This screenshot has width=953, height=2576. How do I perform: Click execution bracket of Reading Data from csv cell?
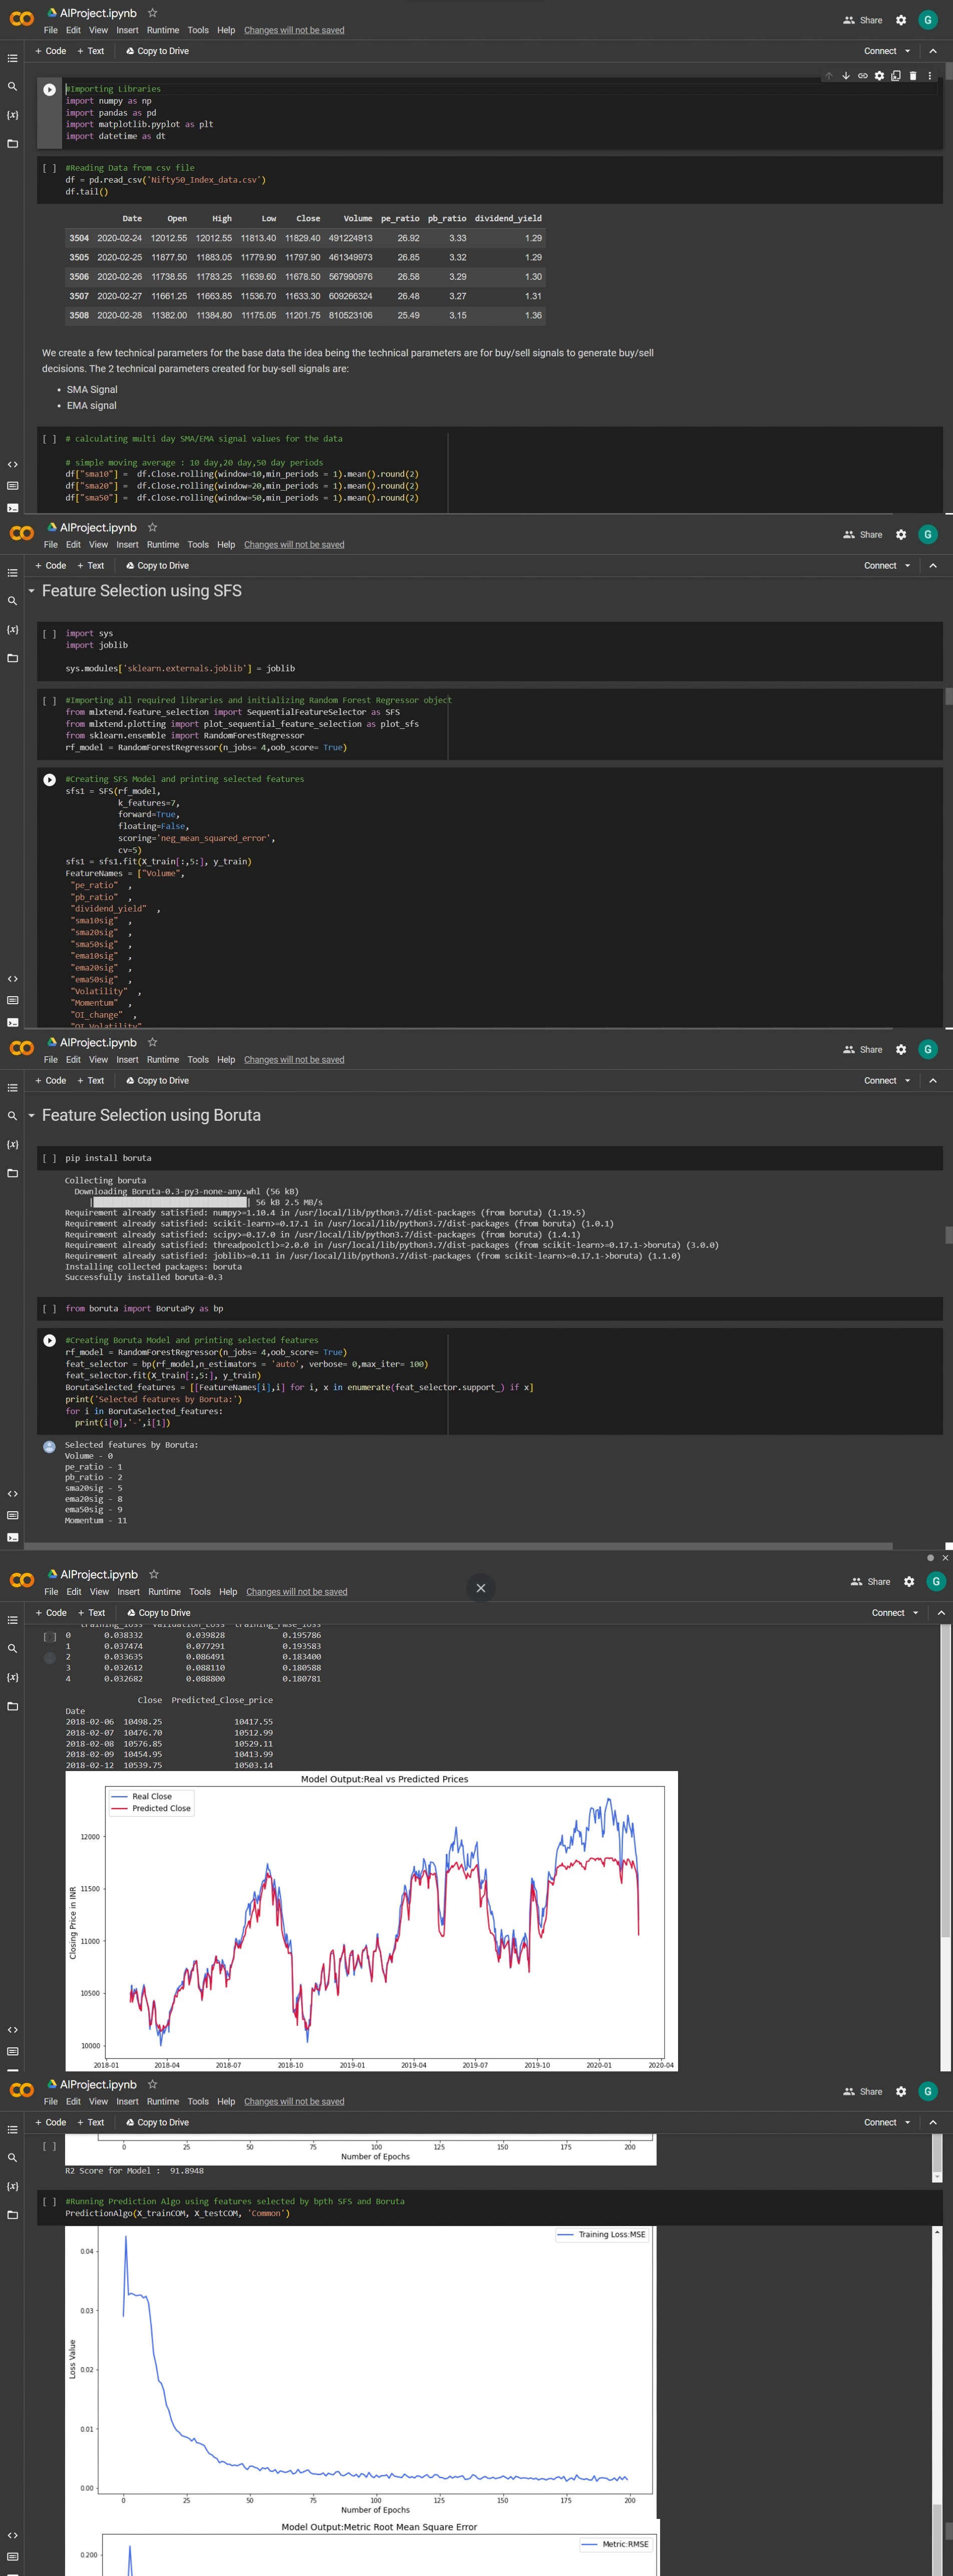point(49,168)
